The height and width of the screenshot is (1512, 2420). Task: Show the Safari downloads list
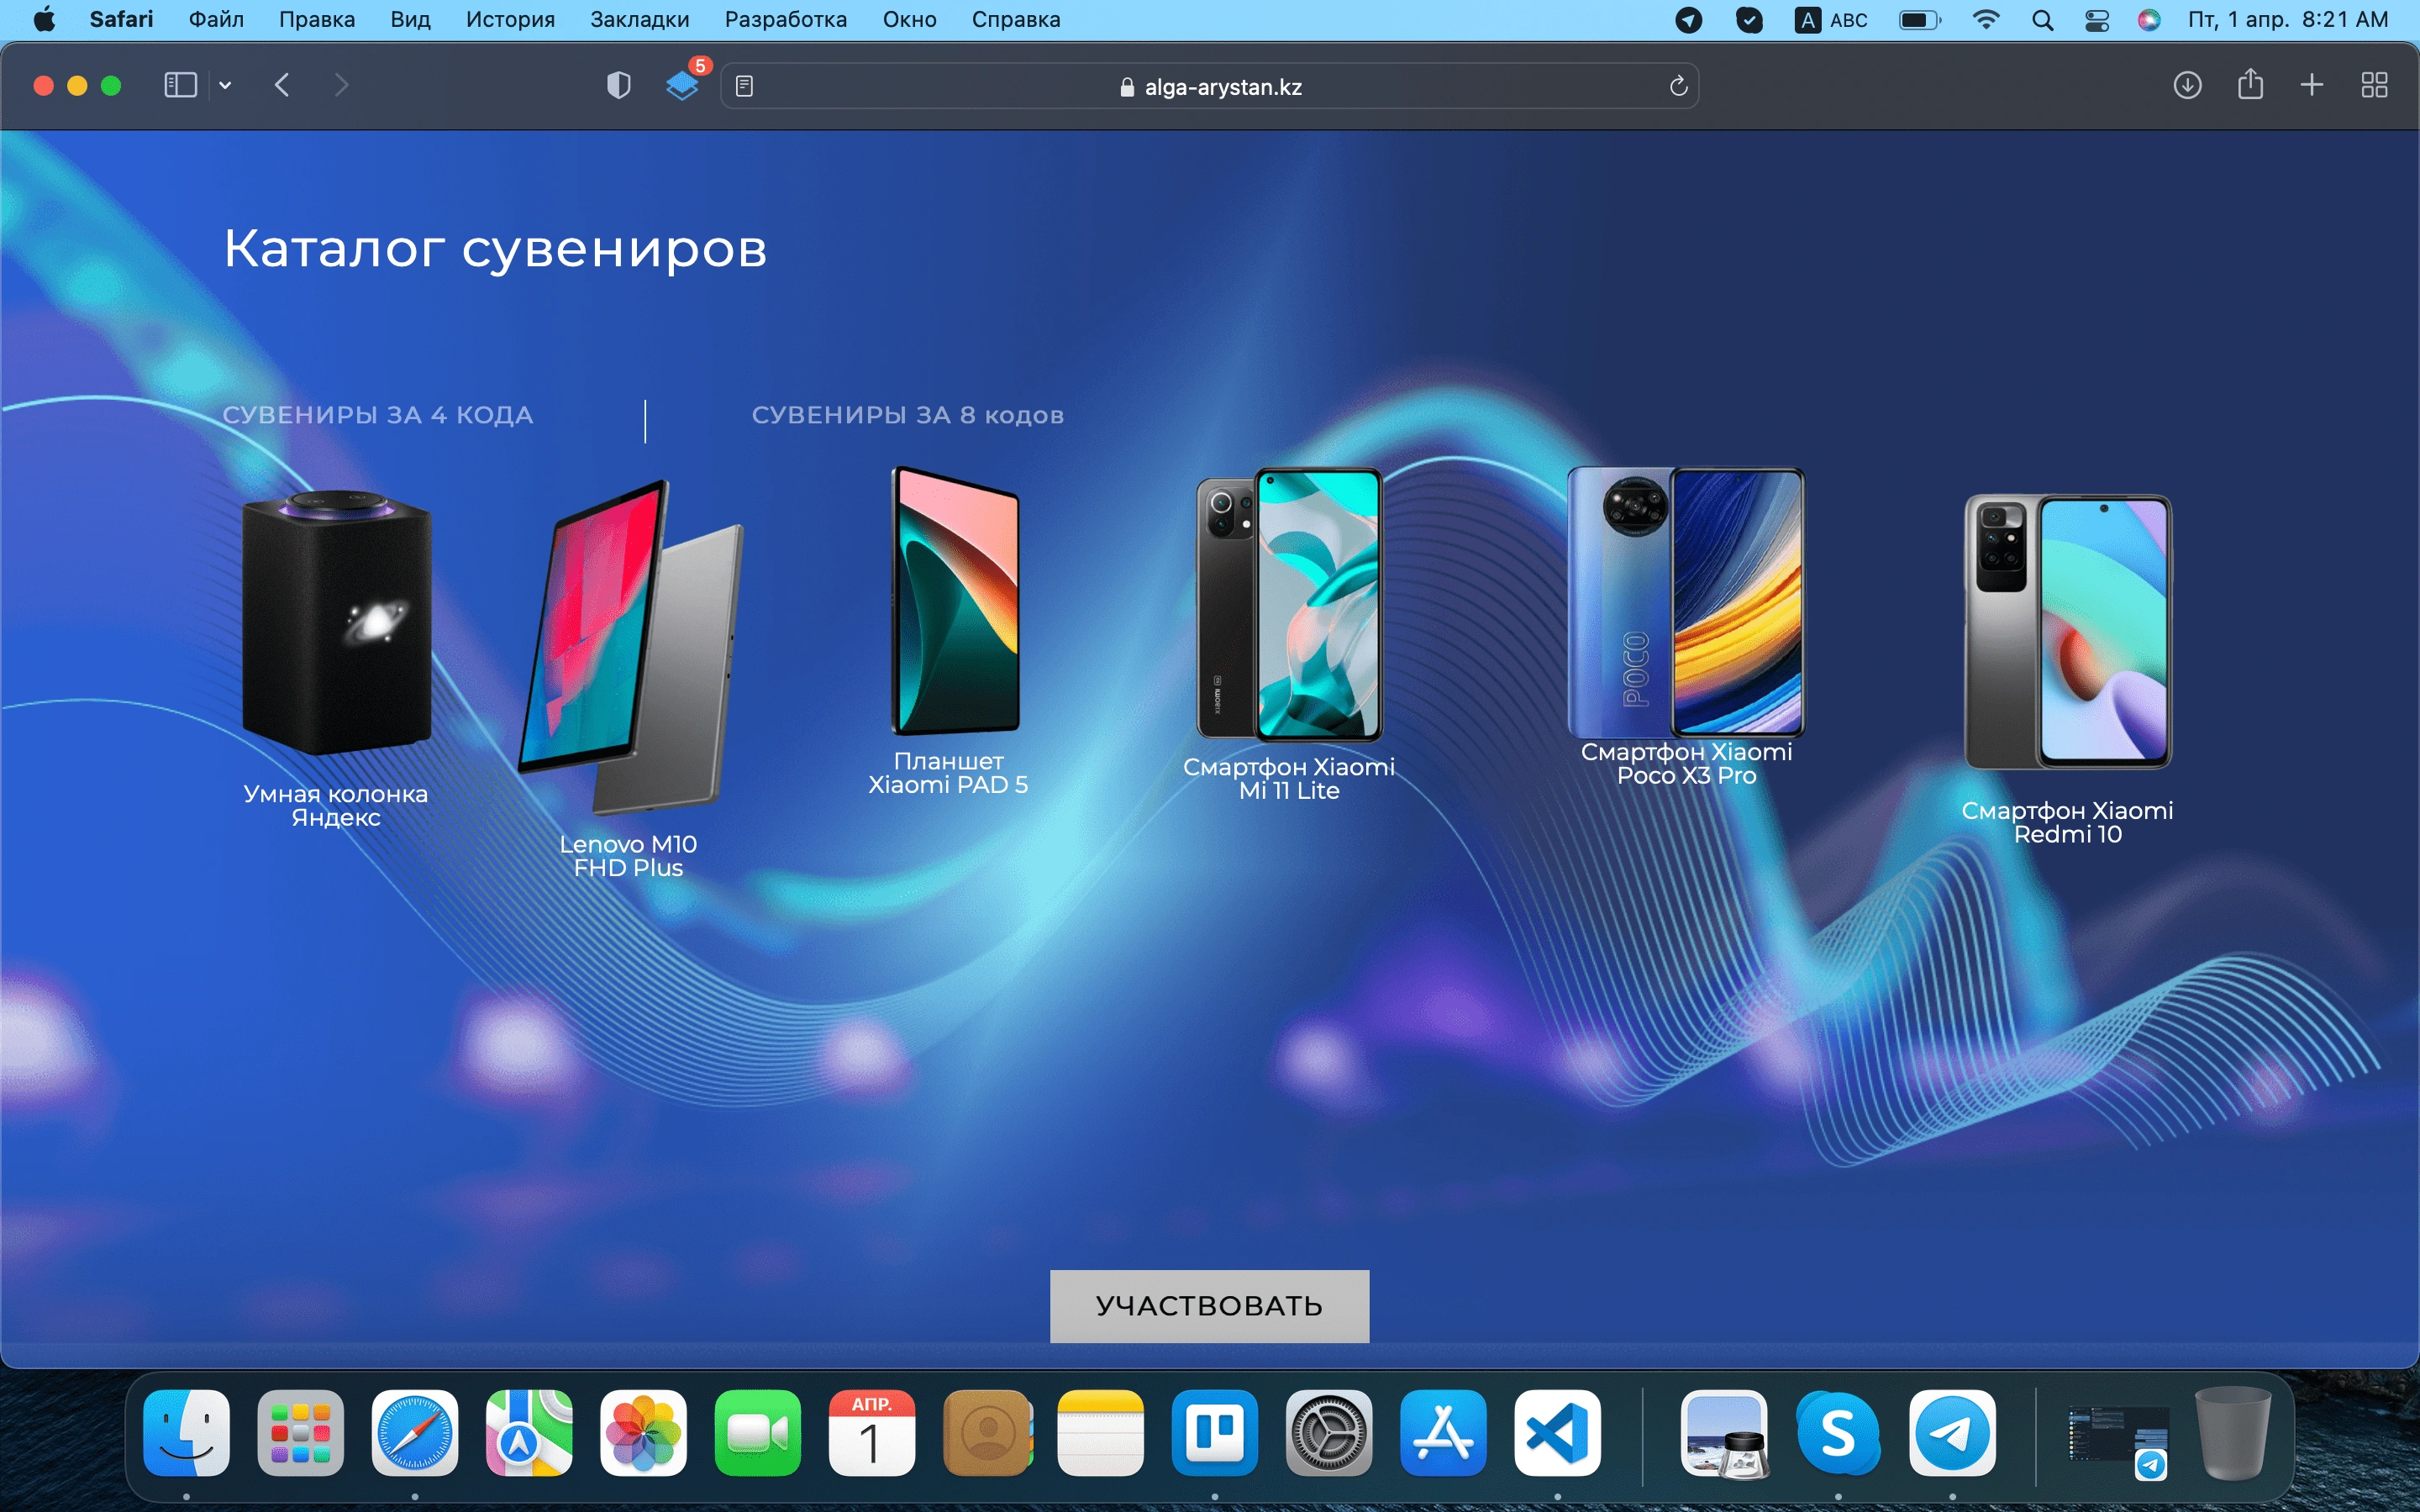pos(2187,85)
